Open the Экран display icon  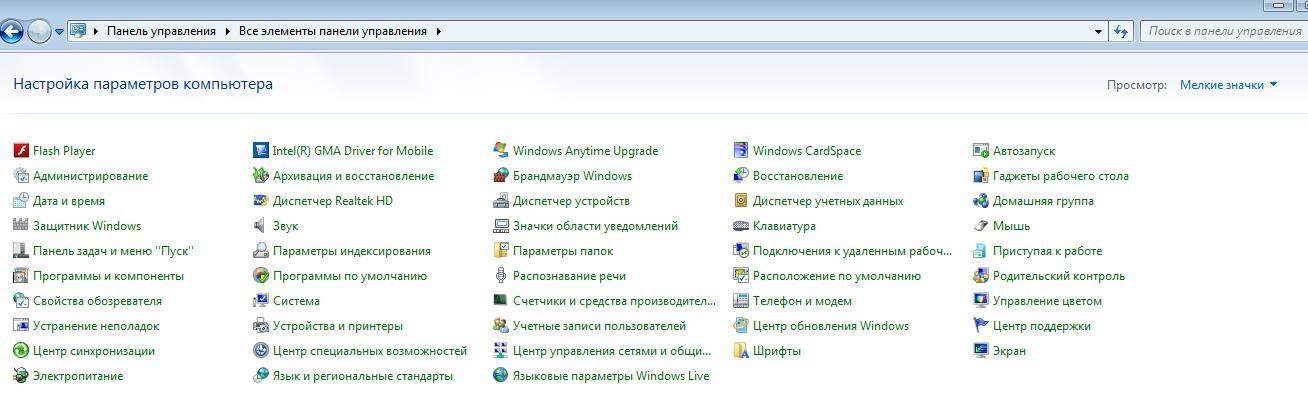point(981,351)
